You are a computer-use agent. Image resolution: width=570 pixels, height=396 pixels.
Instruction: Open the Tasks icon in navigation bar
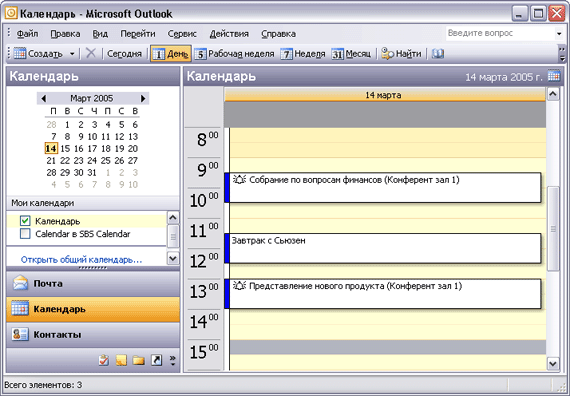104,360
